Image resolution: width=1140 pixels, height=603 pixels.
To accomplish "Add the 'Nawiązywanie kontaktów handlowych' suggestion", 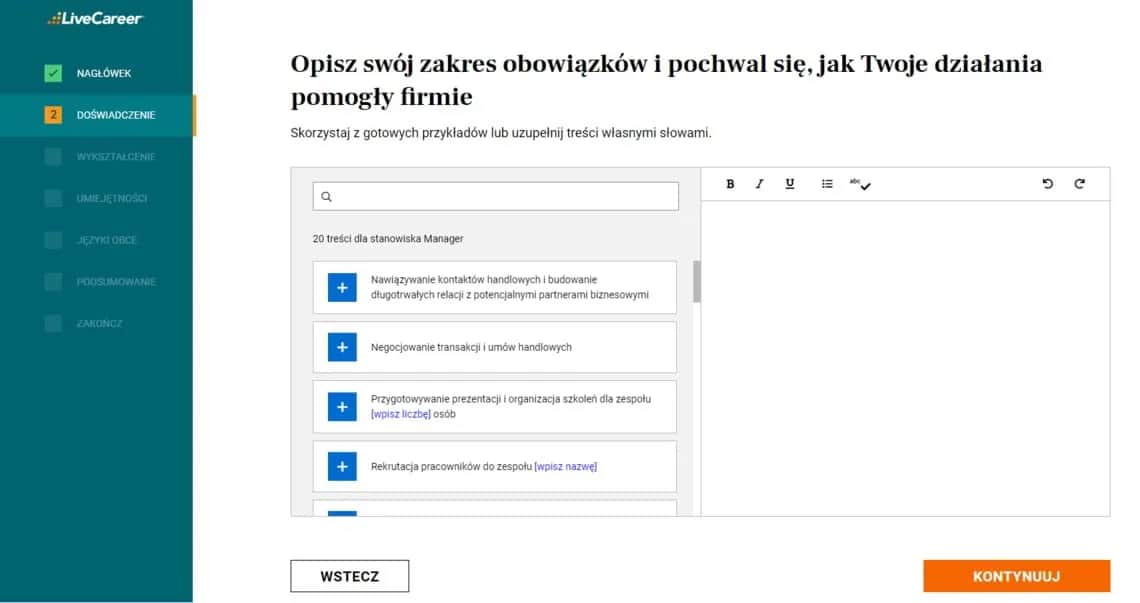I will pos(342,287).
